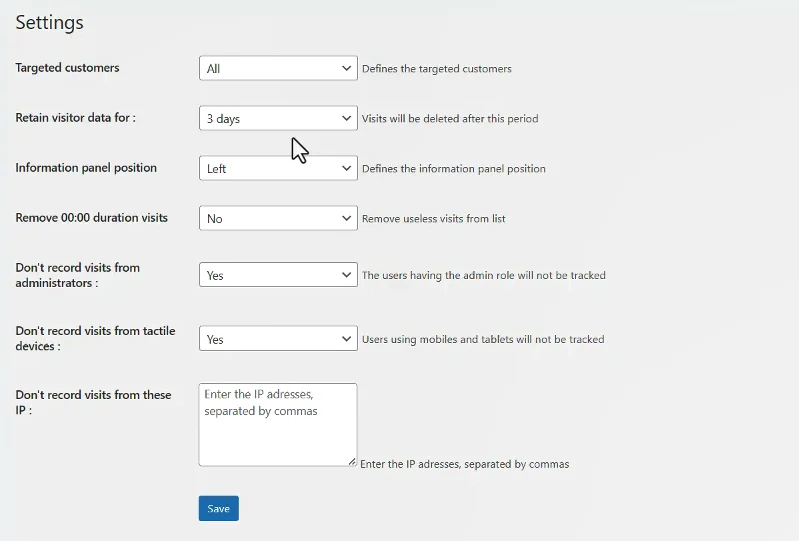Click the Settings page heading
This screenshot has height=541, width=799.
pyautogui.click(x=49, y=22)
